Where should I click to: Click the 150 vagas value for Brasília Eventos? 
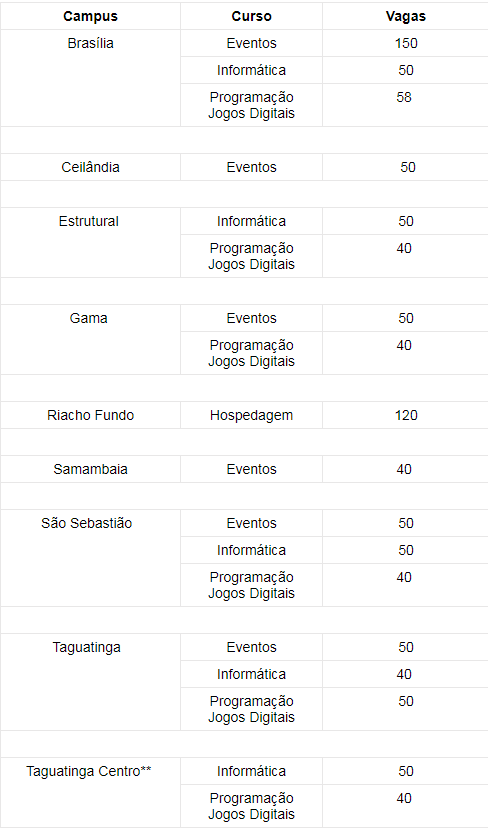pos(406,43)
